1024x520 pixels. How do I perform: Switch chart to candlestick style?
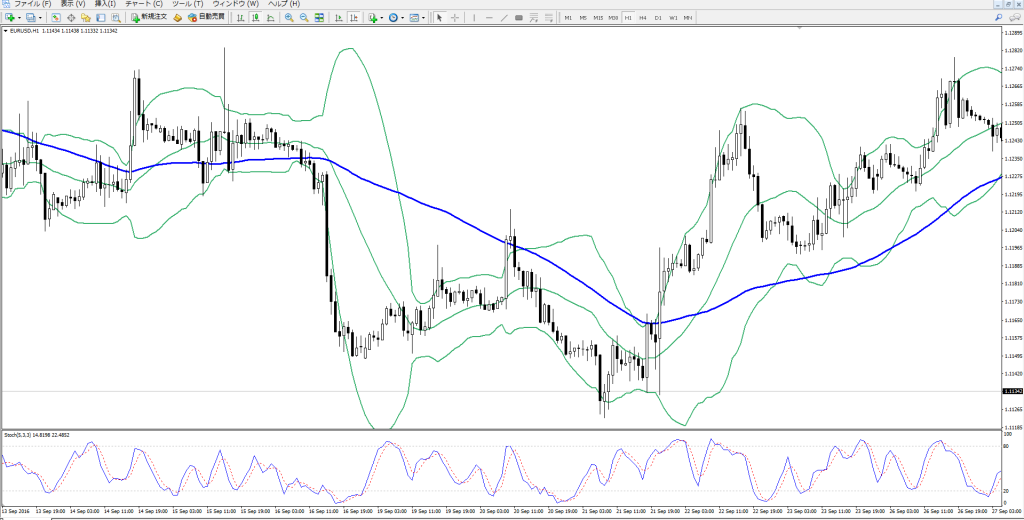click(255, 18)
